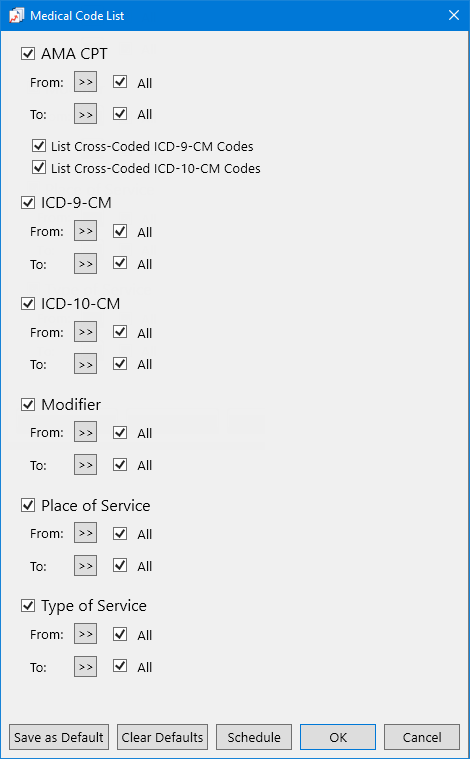
Task: Uncheck All for Type of Service To
Action: coord(120,666)
